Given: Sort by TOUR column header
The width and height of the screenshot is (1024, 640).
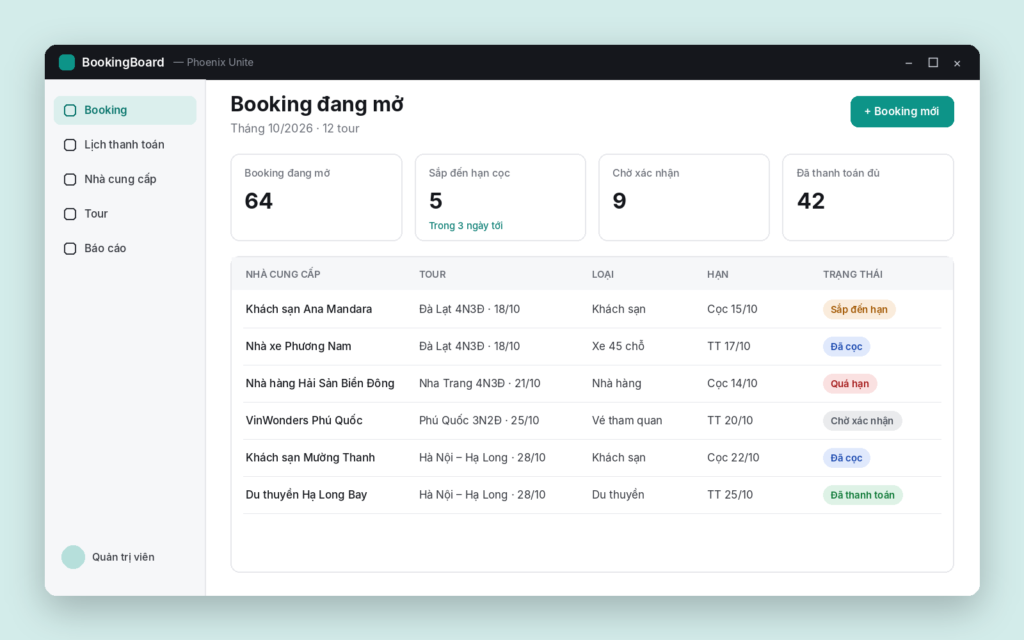Looking at the screenshot, I should pos(432,274).
